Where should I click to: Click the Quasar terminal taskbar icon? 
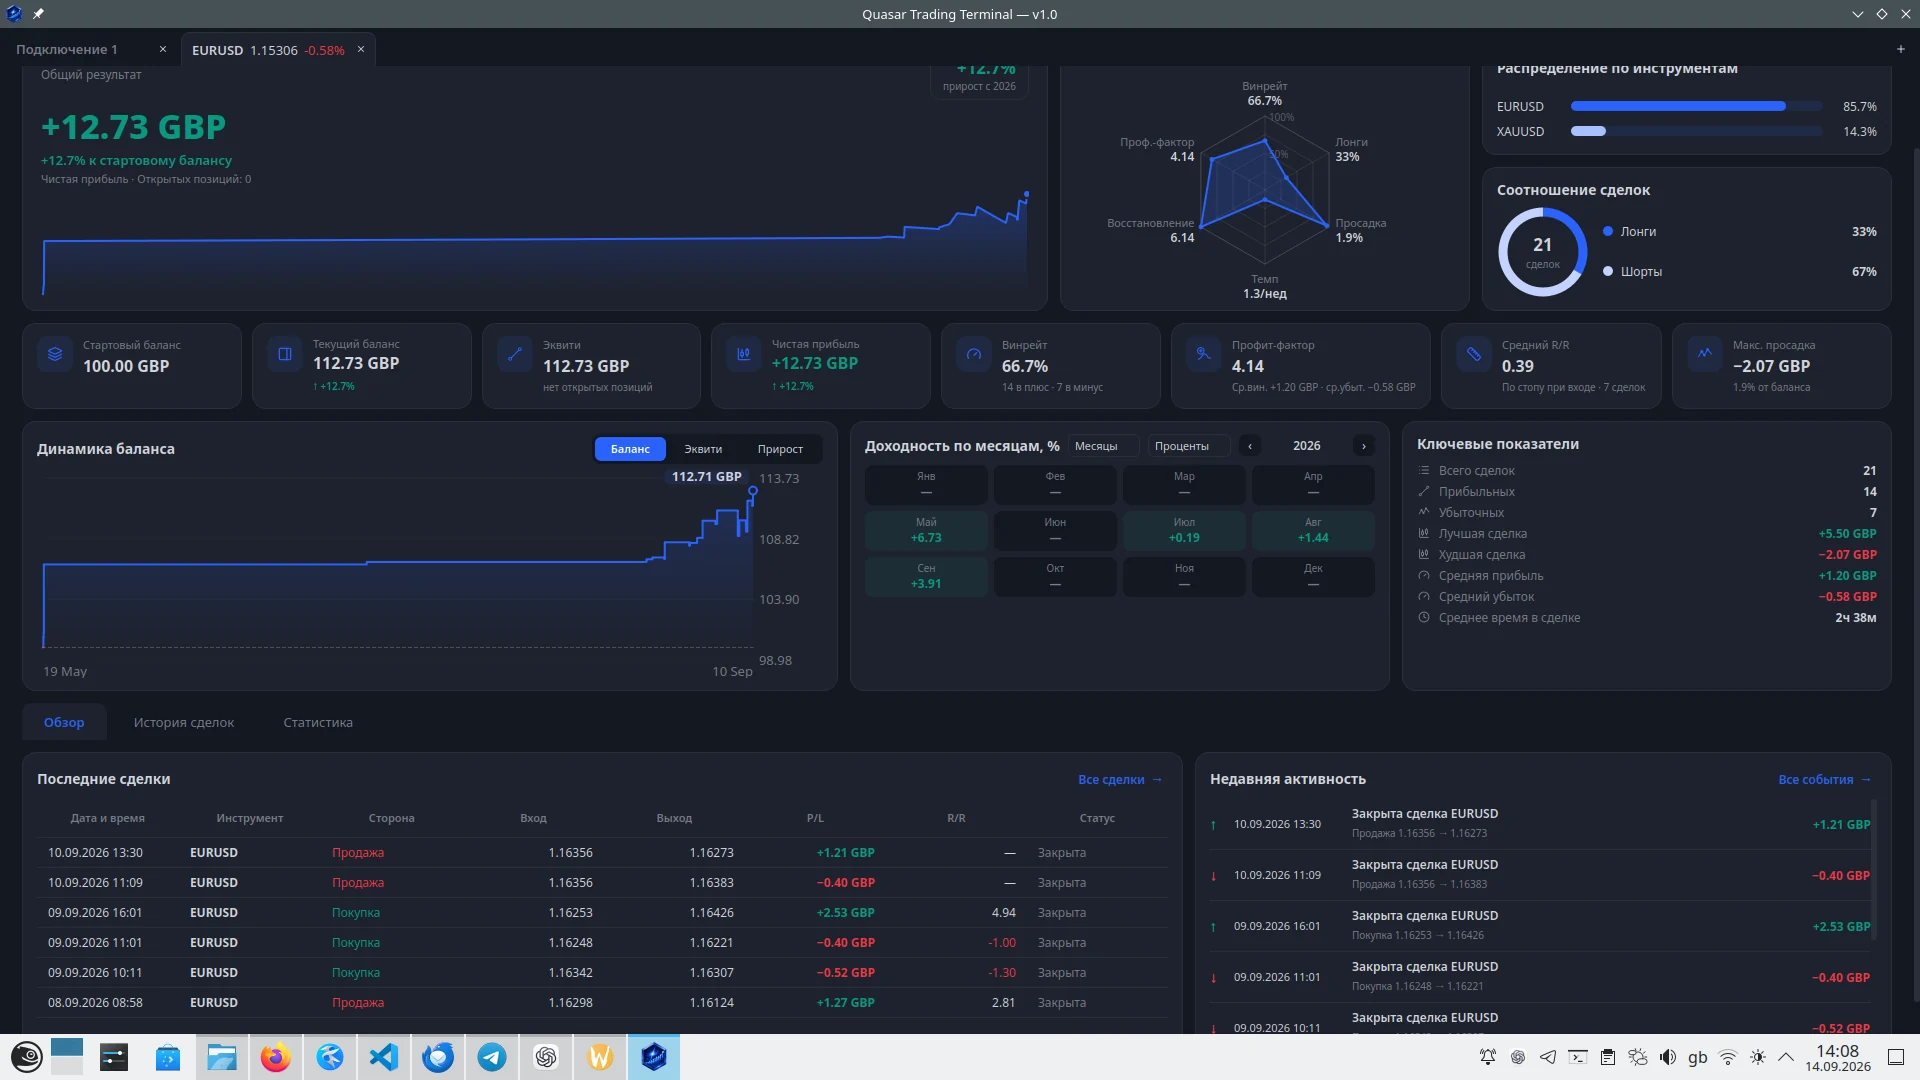click(654, 1057)
